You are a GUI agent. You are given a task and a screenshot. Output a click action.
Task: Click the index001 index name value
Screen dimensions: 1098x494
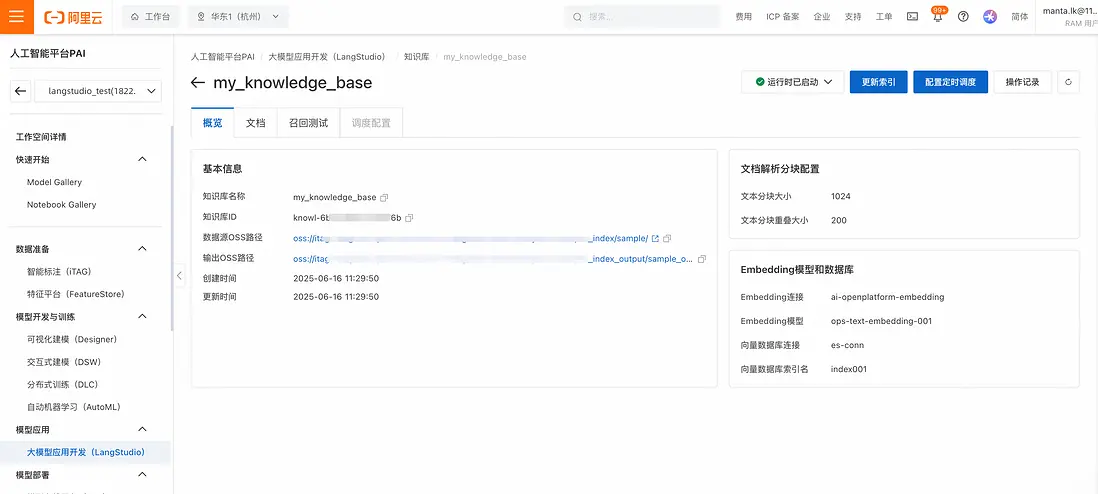[x=849, y=369]
